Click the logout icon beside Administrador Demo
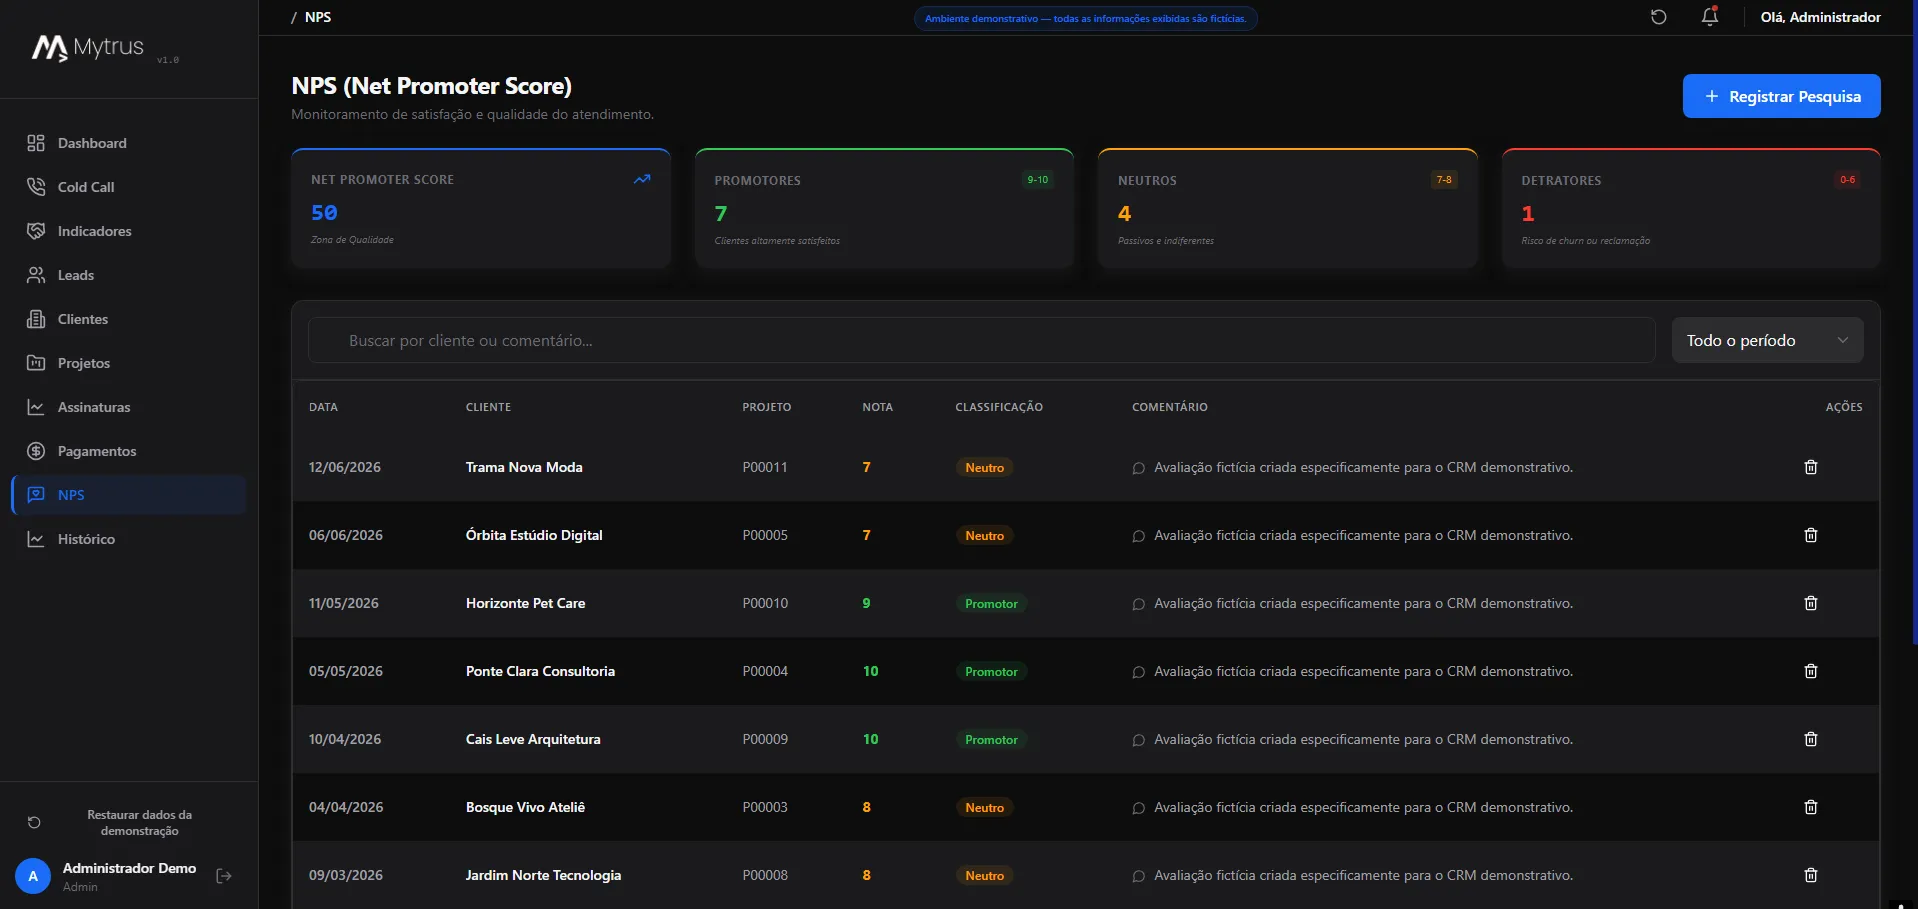The height and width of the screenshot is (909, 1918). [x=224, y=876]
